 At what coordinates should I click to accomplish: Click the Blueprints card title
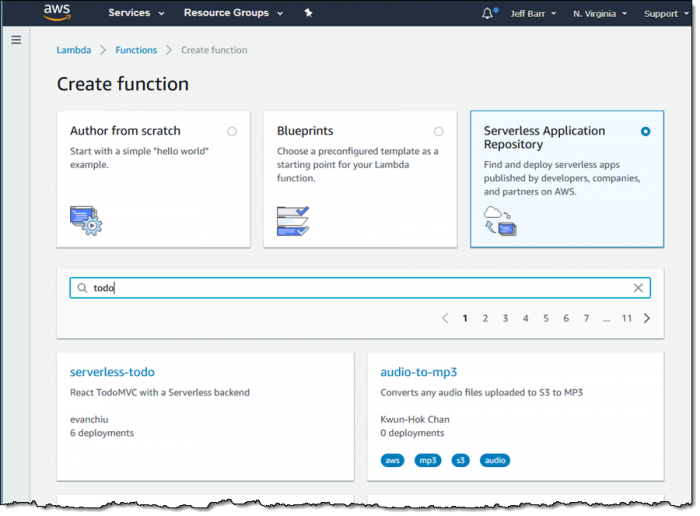coord(305,131)
